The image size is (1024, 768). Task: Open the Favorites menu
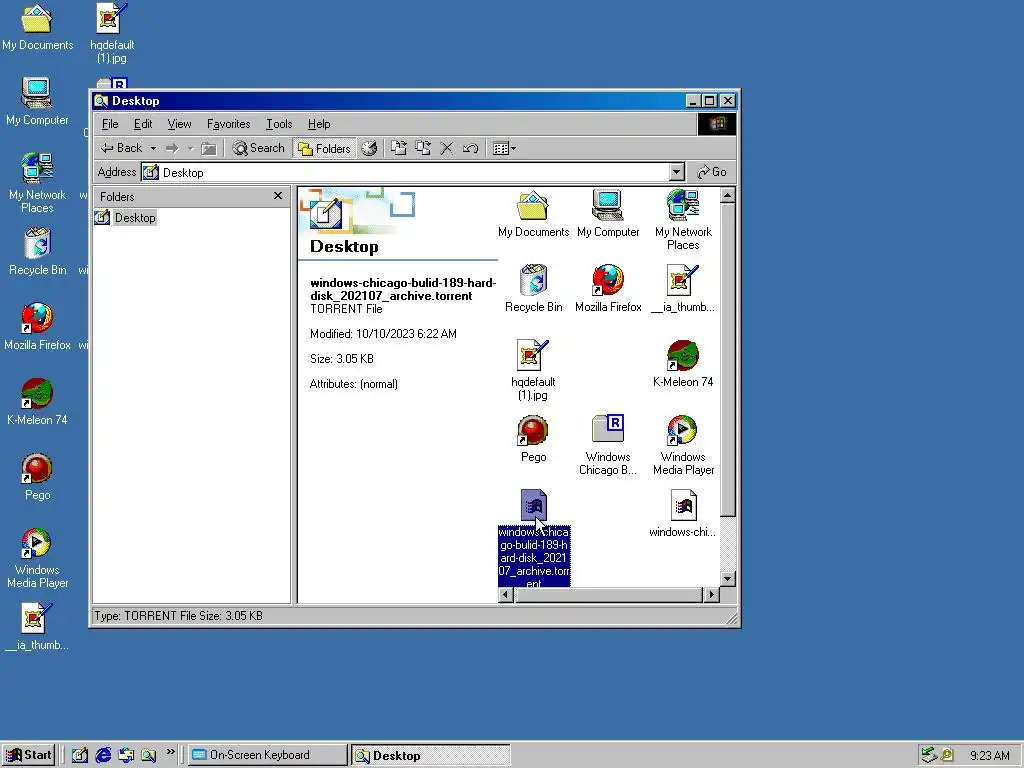[x=229, y=124]
